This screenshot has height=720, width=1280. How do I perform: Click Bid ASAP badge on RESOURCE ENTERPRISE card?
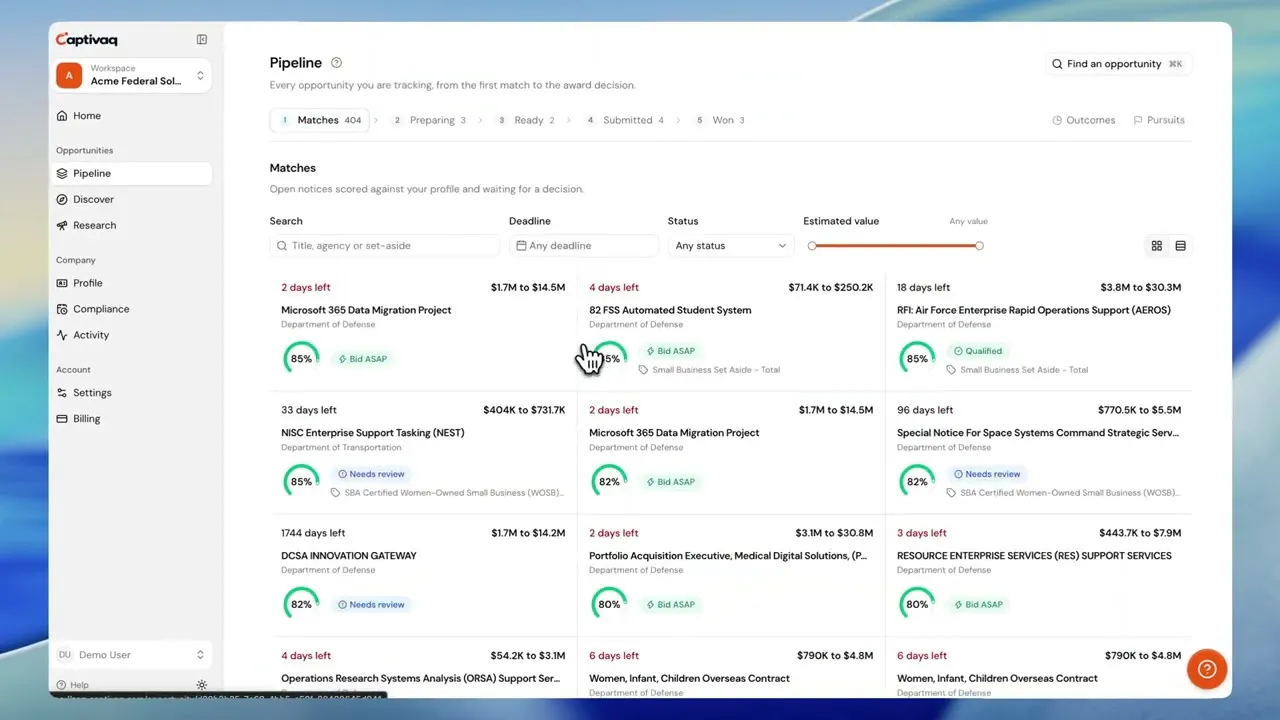978,605
